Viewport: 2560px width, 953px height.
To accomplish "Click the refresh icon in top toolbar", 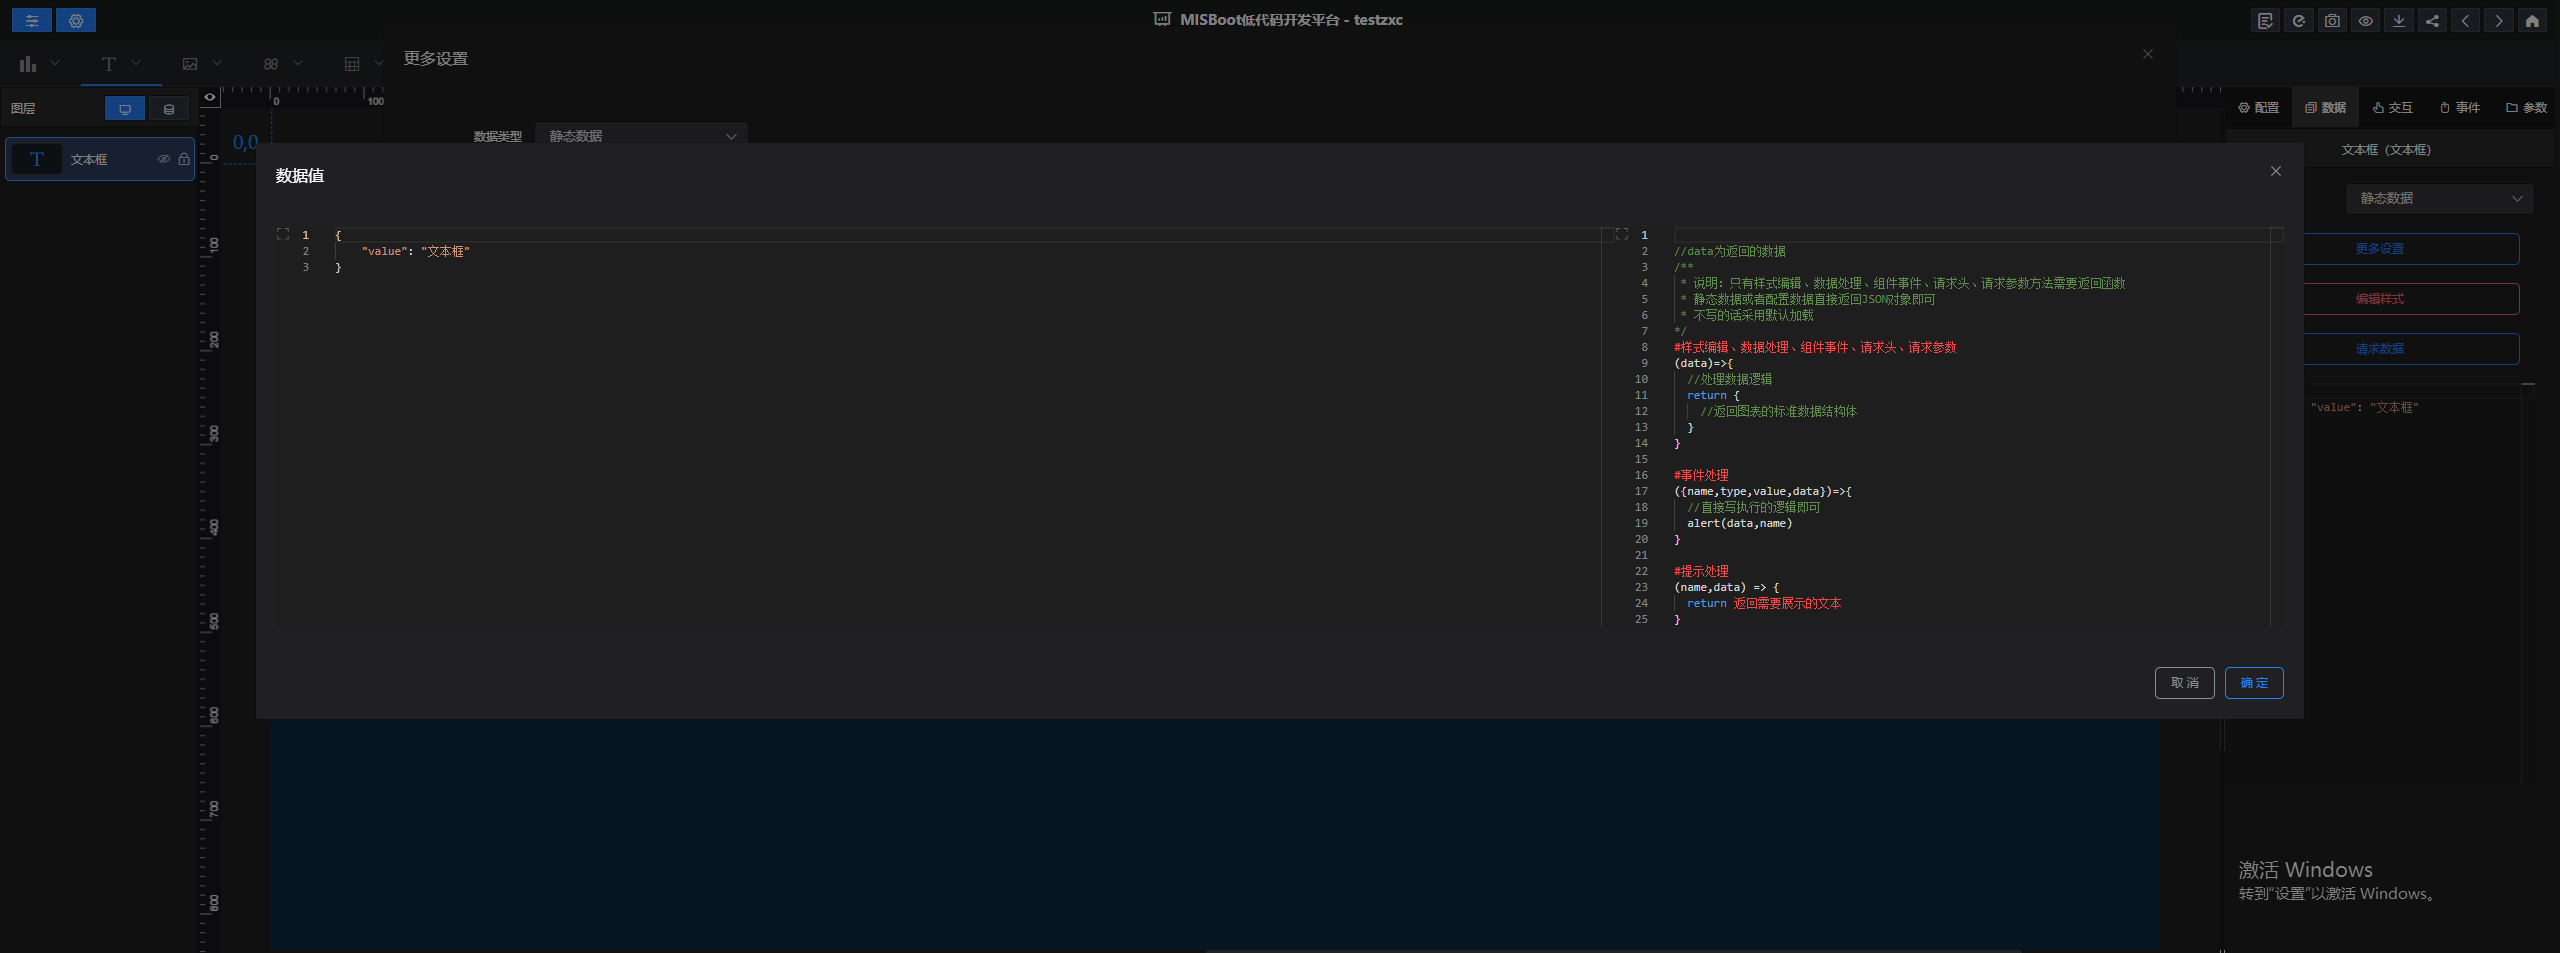I will click(2299, 21).
